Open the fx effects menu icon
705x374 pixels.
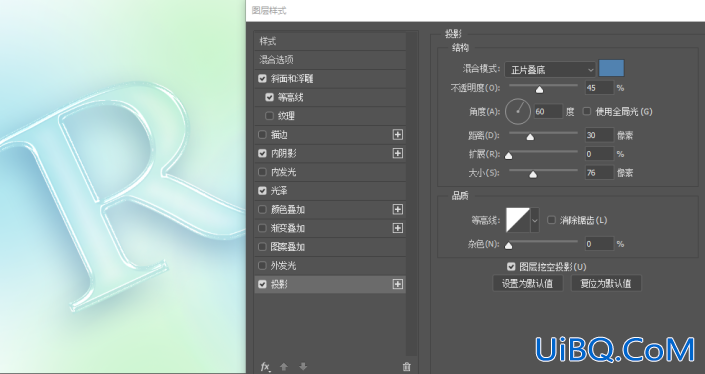pyautogui.click(x=266, y=367)
